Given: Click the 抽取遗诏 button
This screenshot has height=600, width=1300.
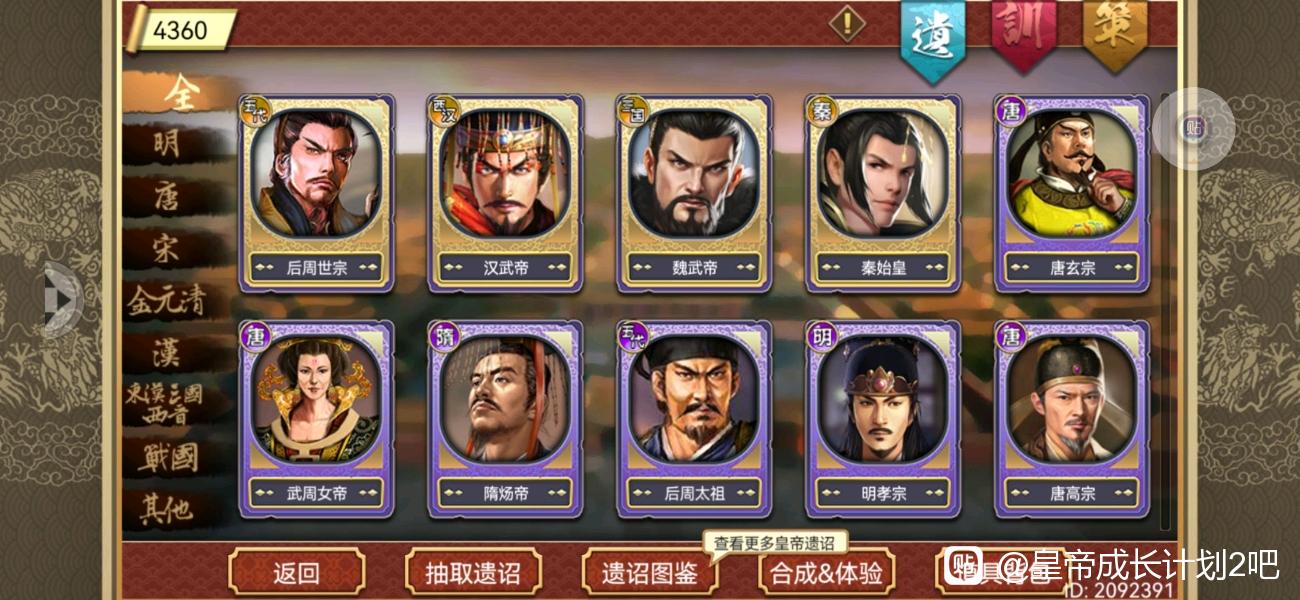Looking at the screenshot, I should pyautogui.click(x=473, y=573).
